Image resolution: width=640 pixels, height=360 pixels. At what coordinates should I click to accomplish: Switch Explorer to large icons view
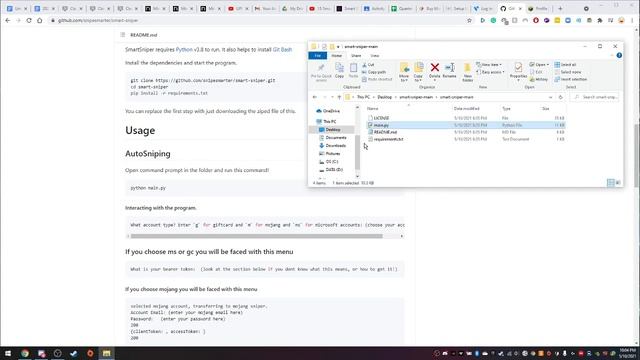[618, 183]
